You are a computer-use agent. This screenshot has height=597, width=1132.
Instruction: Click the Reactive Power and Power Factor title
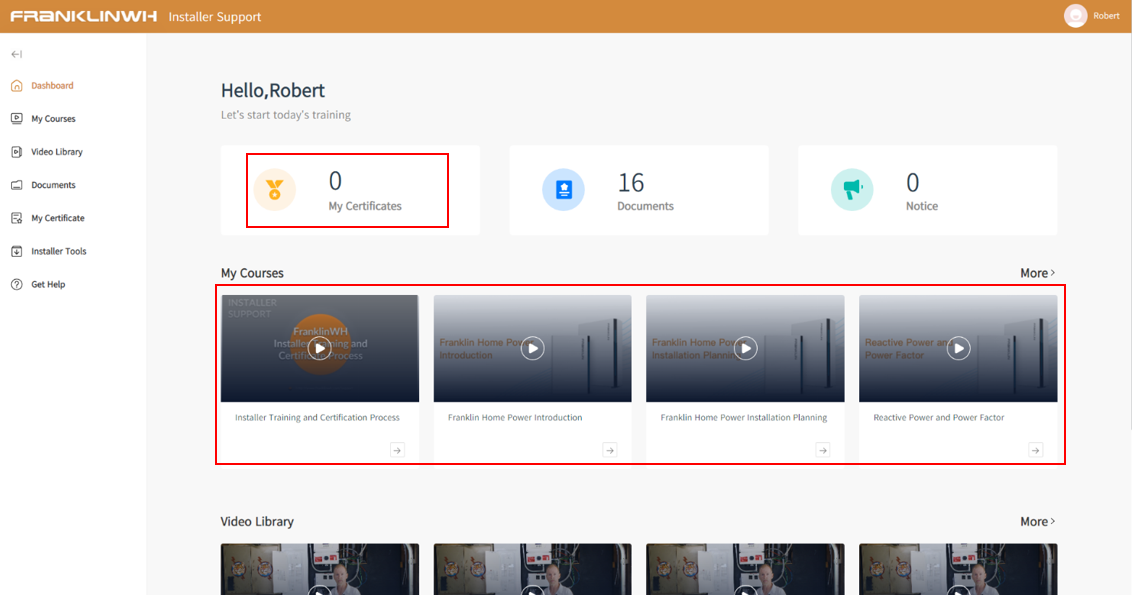[939, 417]
